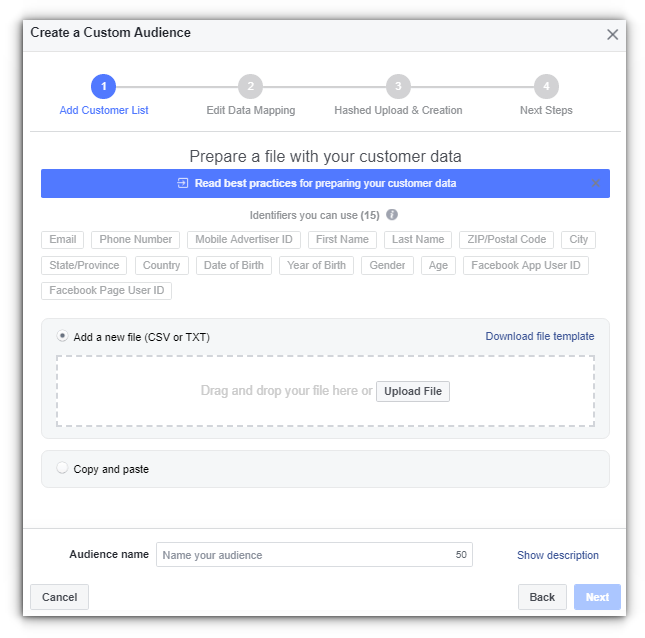Click the step 3 circle icon
This screenshot has height=638, width=645.
coord(398,86)
